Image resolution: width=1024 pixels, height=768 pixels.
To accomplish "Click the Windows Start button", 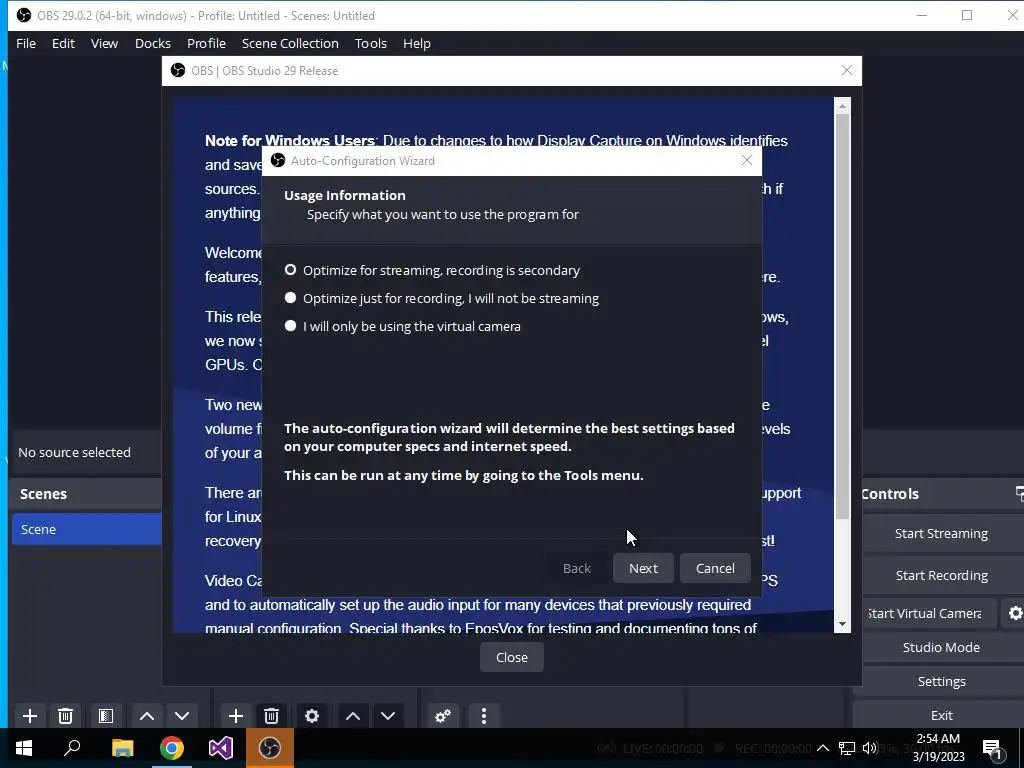I will (x=24, y=748).
